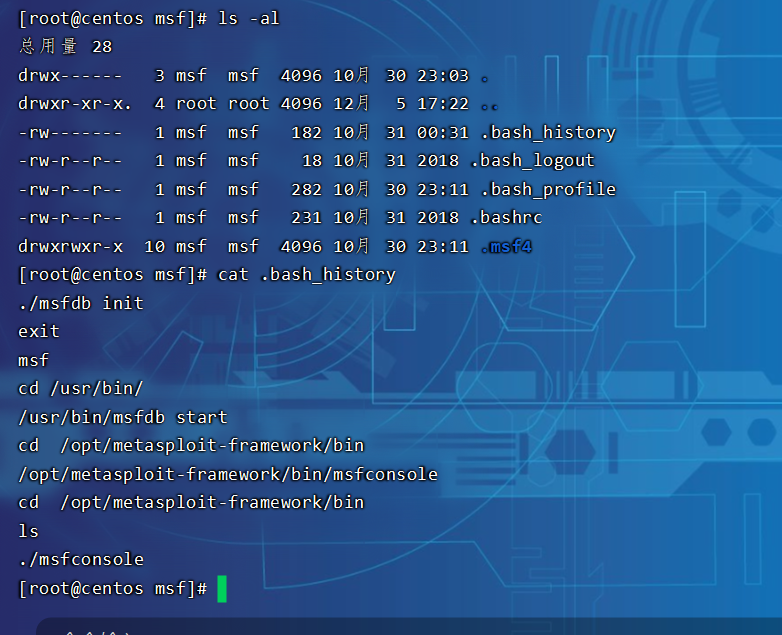This screenshot has height=635, width=782.
Task: Click the timestamp 00:31
Action: pyautogui.click(x=443, y=133)
